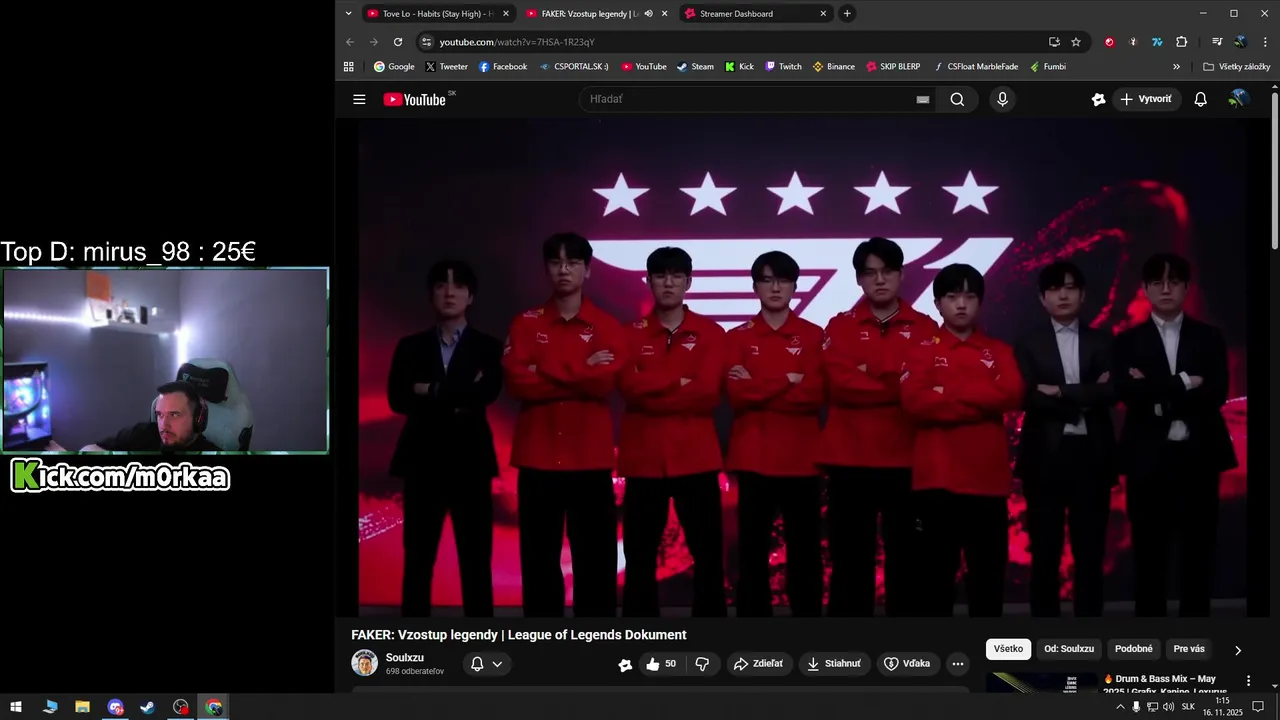Share the video via Zdieľať
The image size is (1280, 720).
click(758, 664)
